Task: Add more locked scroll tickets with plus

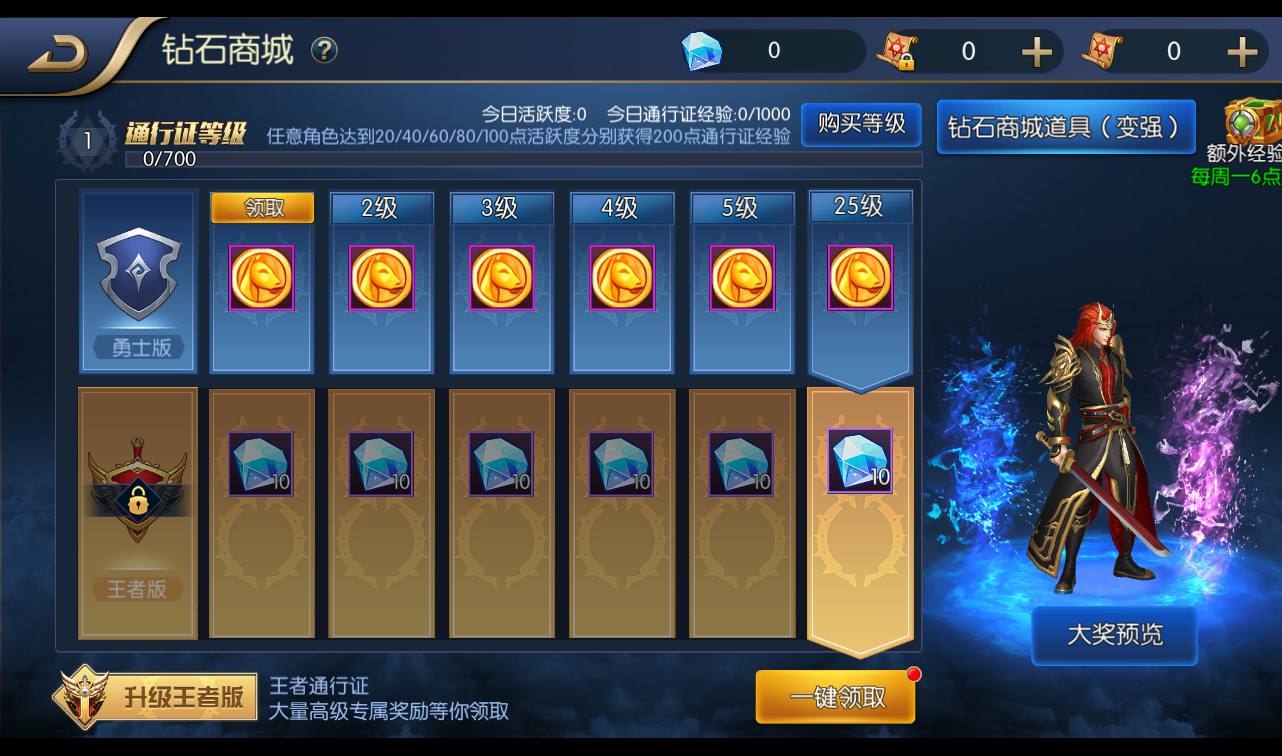Action: click(1037, 51)
